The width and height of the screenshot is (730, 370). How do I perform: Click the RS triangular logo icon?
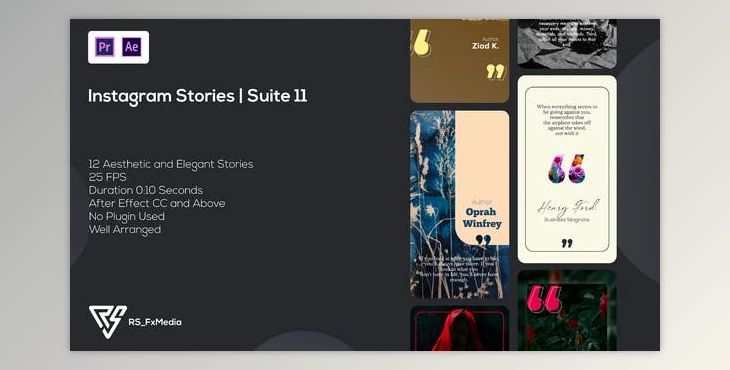(x=108, y=322)
